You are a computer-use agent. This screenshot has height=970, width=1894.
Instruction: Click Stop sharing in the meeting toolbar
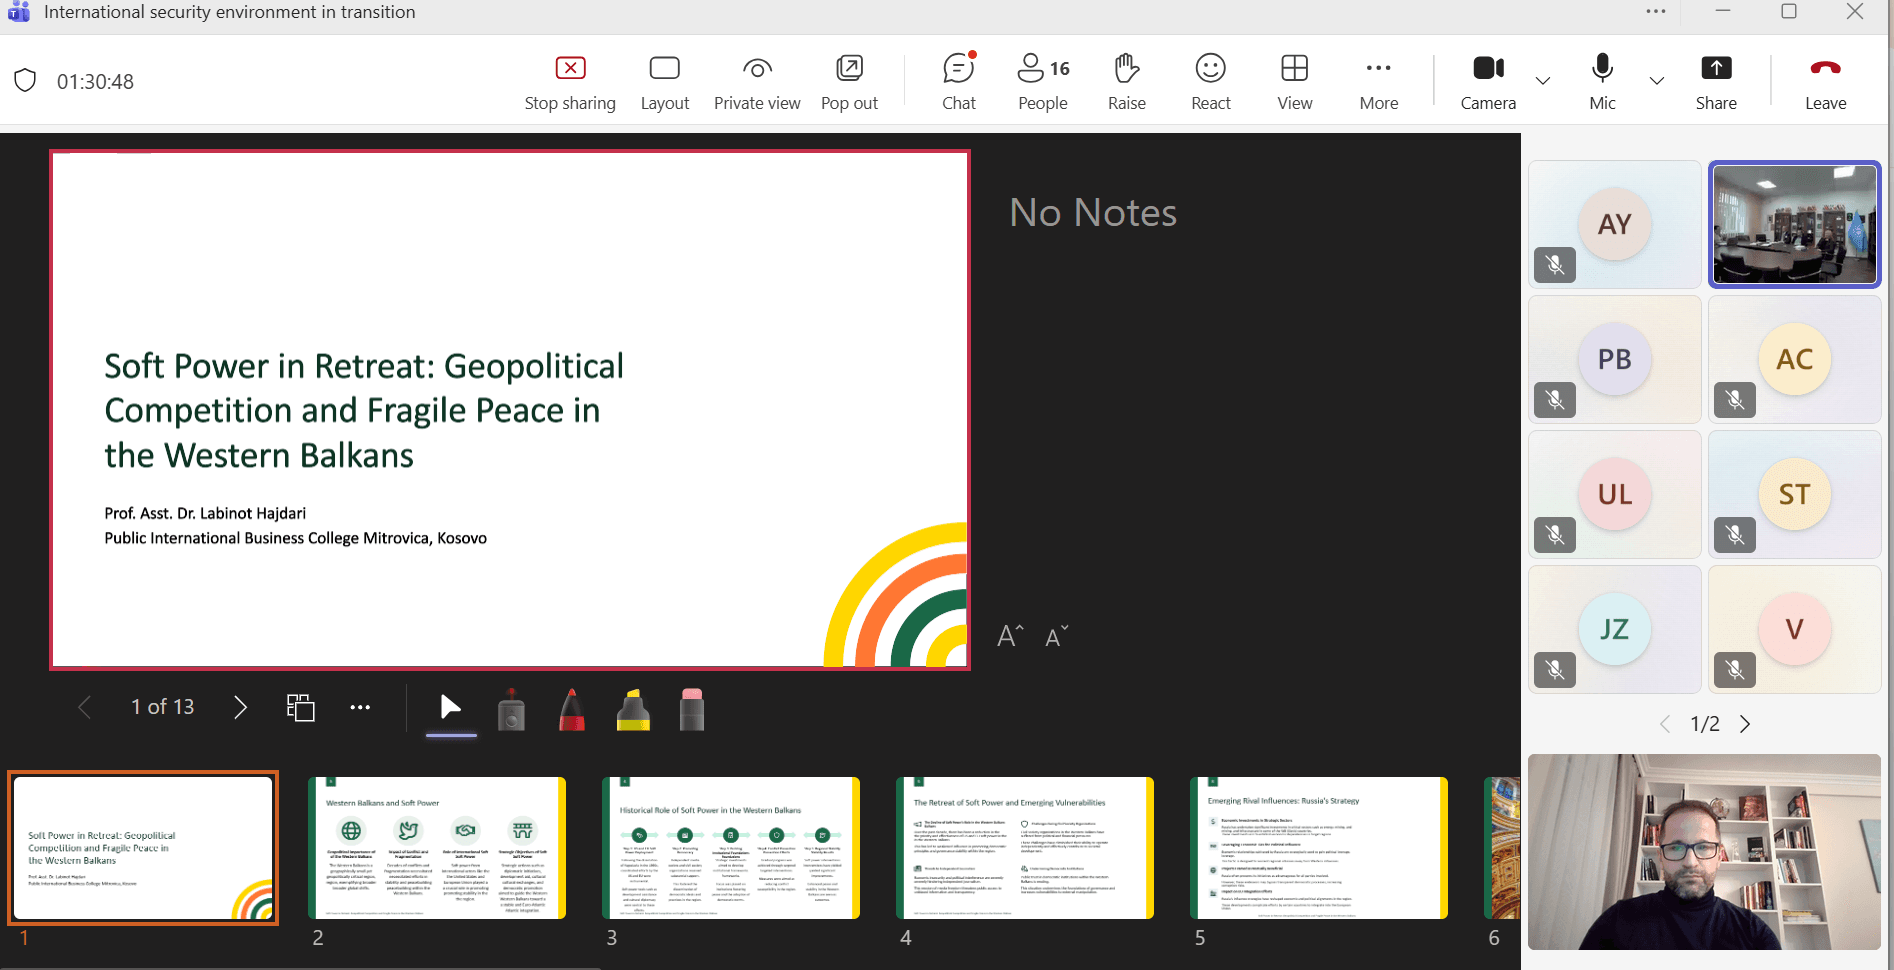570,82
